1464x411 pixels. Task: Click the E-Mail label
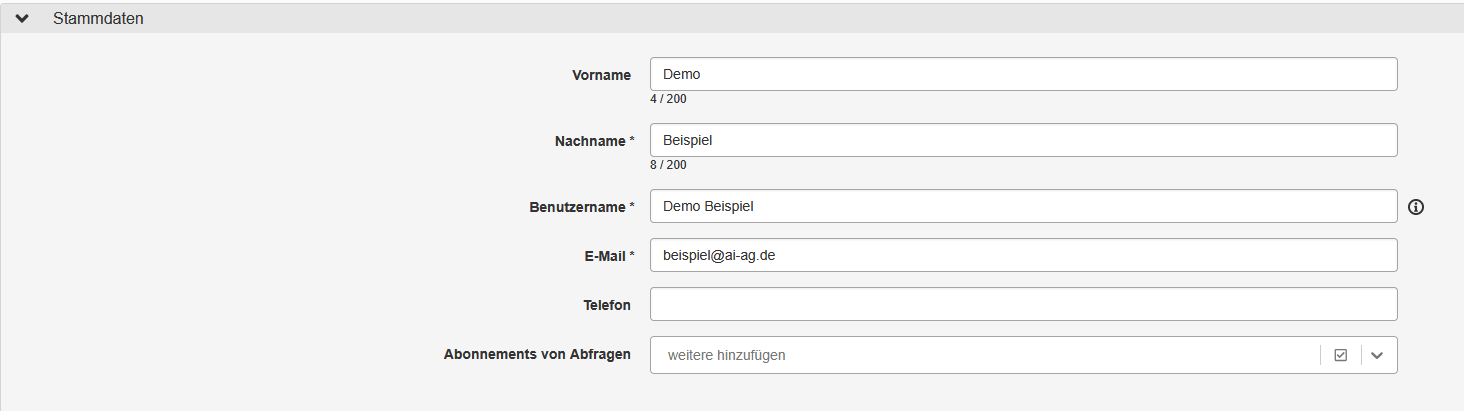[x=605, y=256]
